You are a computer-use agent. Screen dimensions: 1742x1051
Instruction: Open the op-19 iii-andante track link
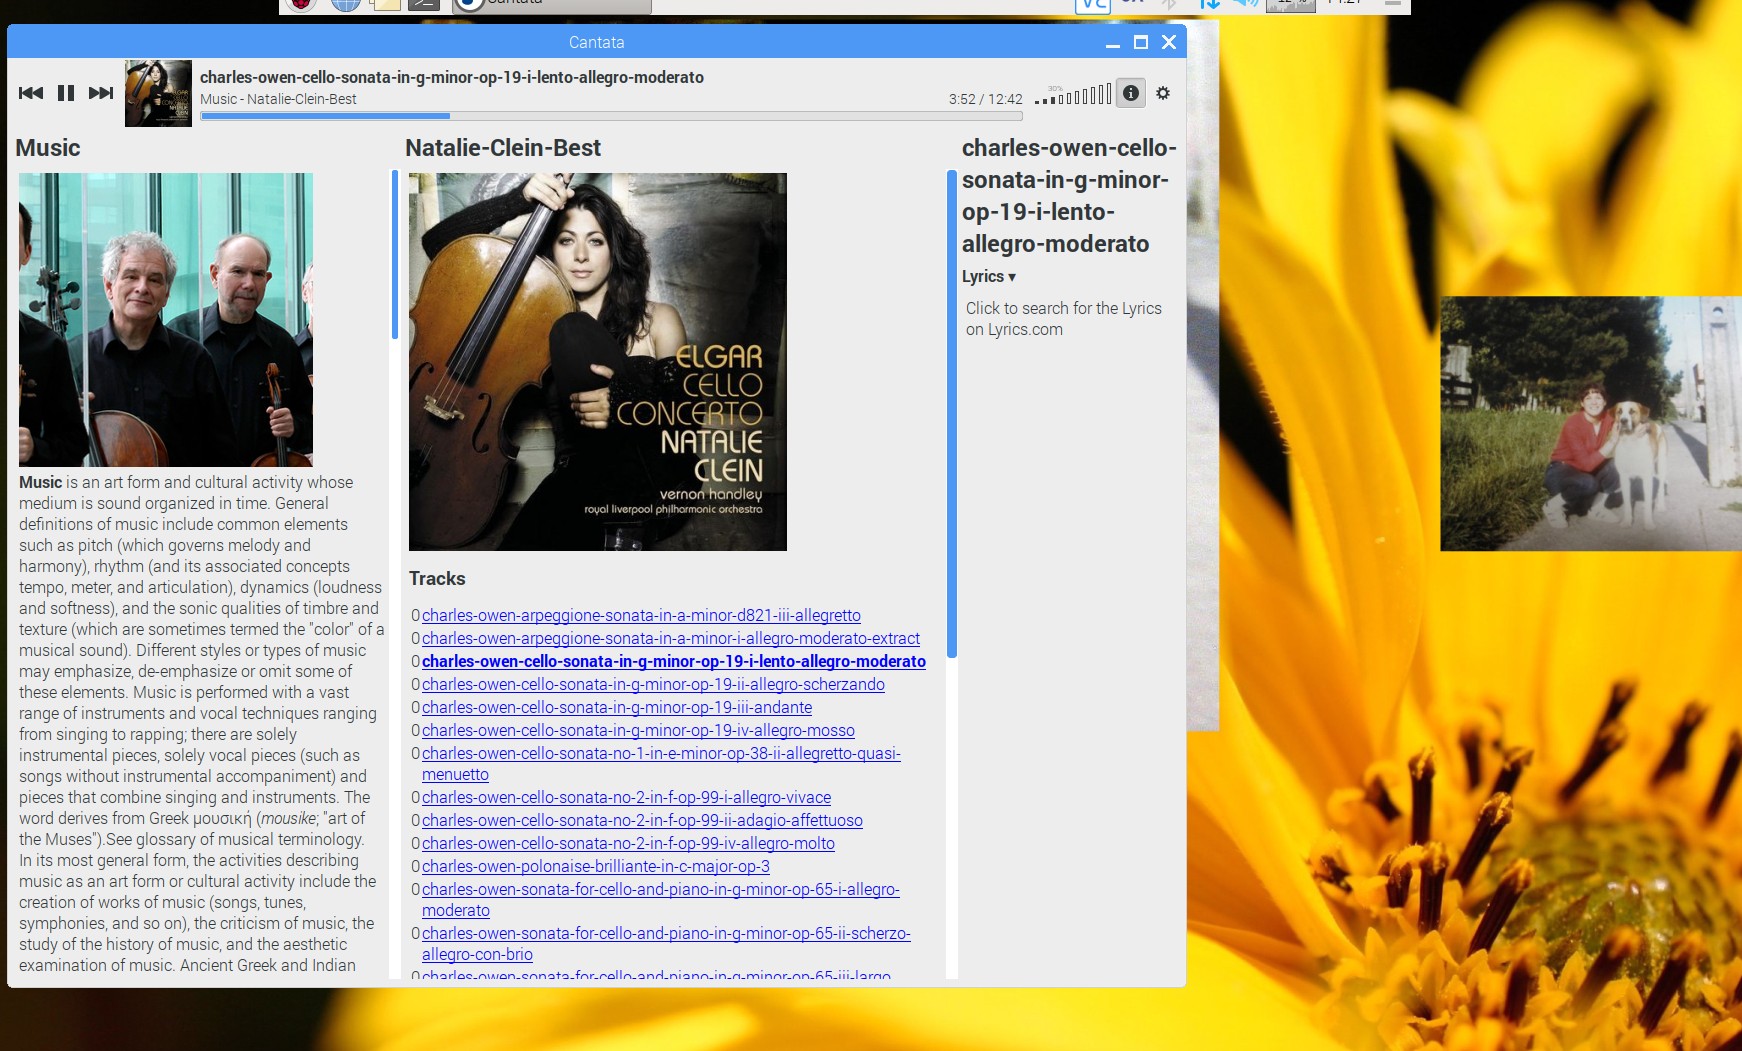point(616,708)
